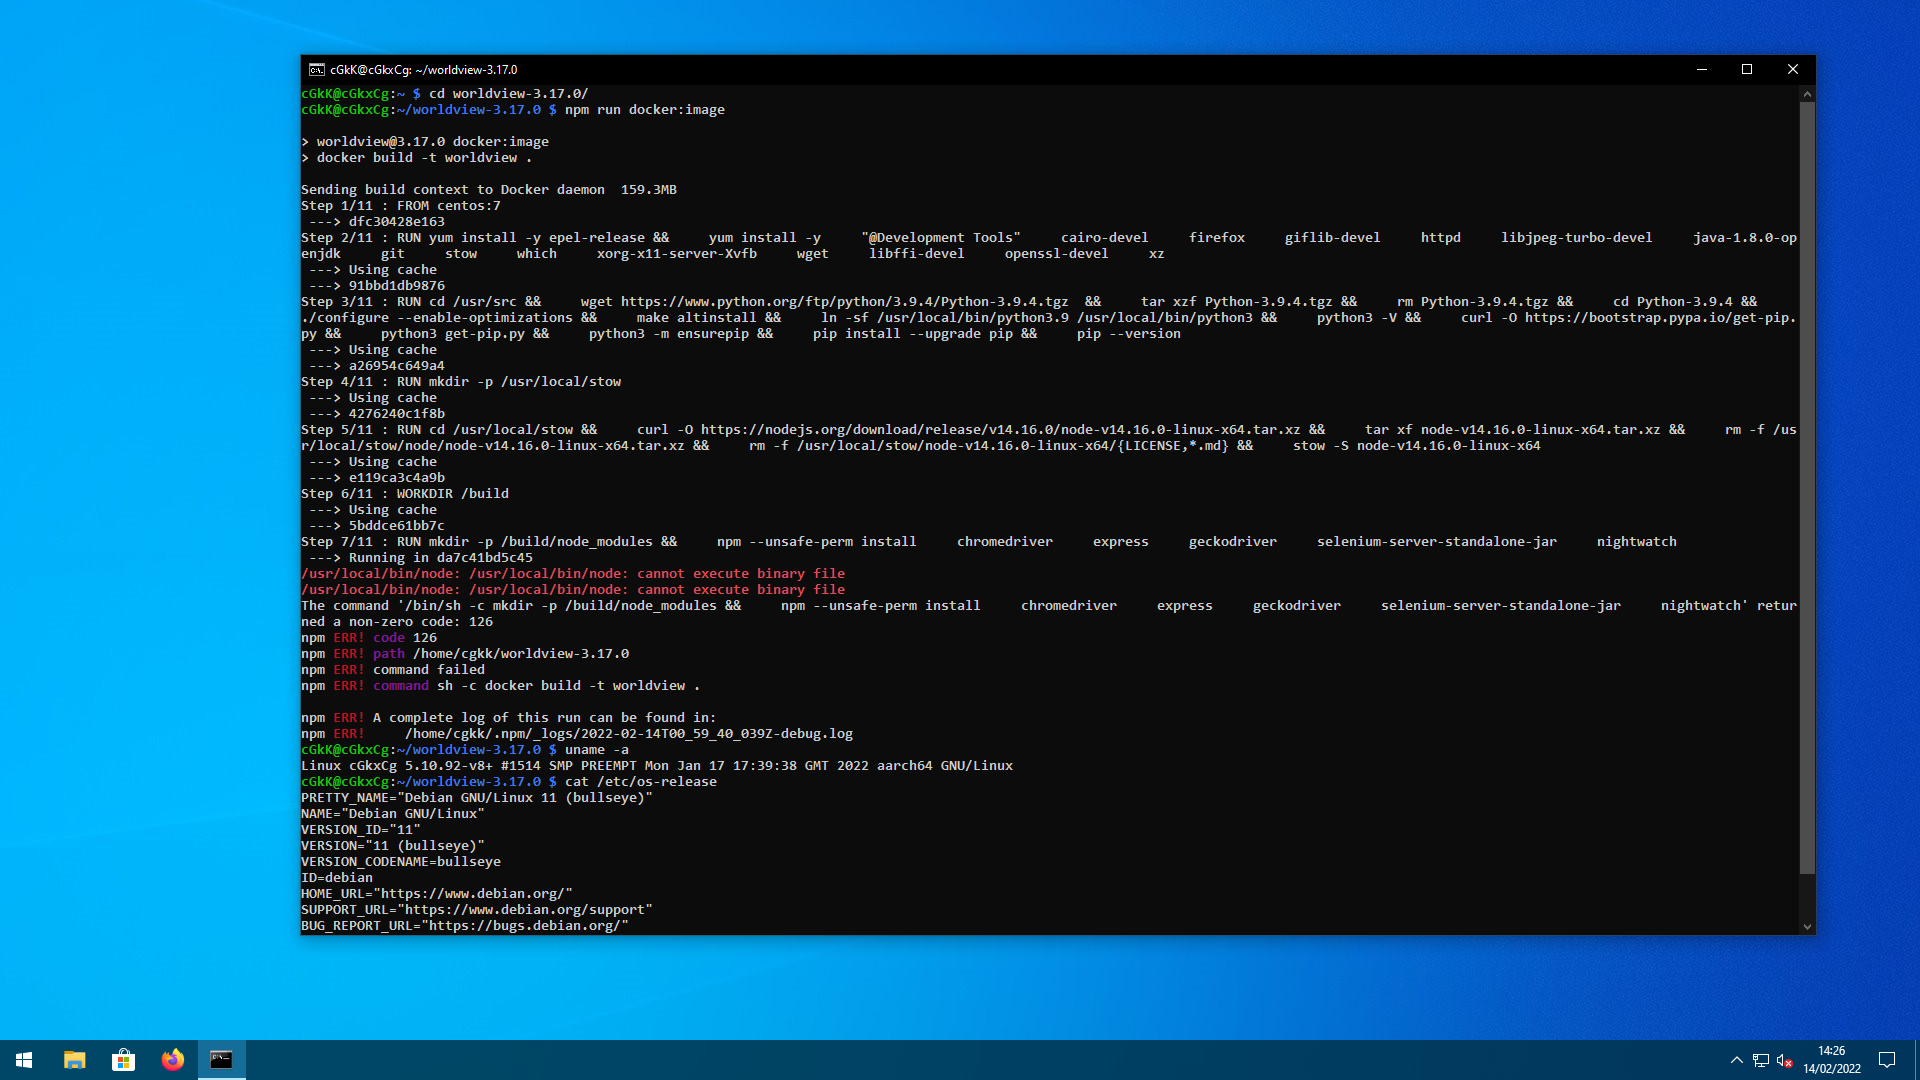The image size is (1920, 1080).
Task: Click the 'npm run docker:image' command text
Action: (645, 110)
